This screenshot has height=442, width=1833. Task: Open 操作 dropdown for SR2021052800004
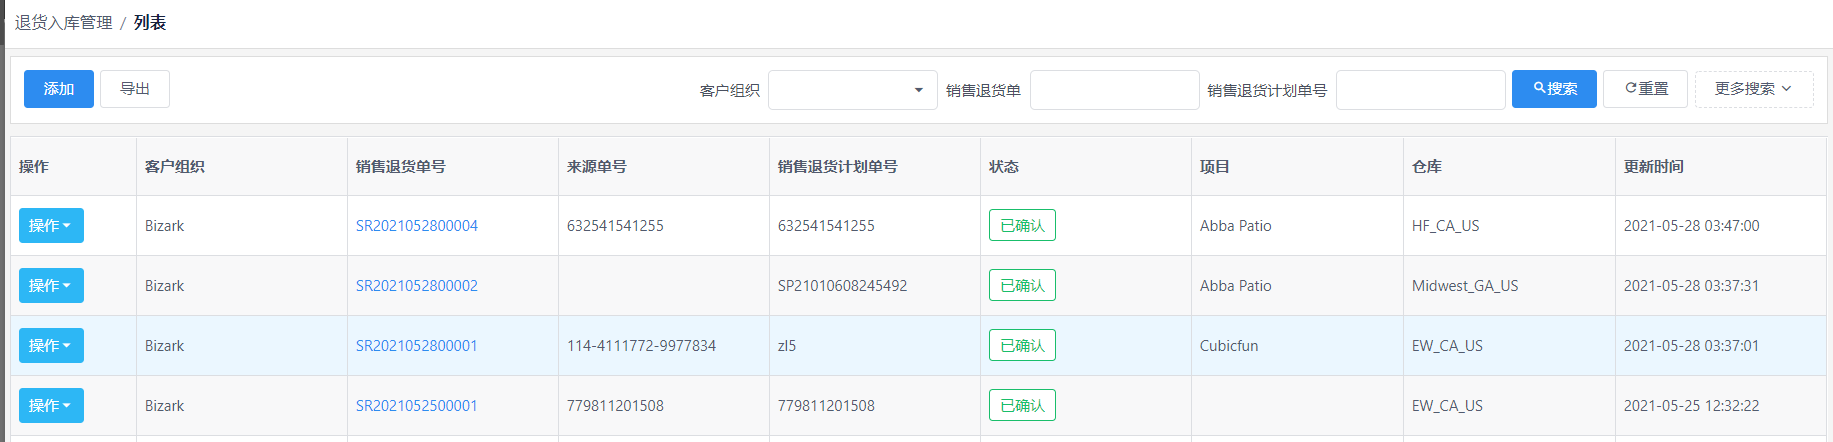51,226
